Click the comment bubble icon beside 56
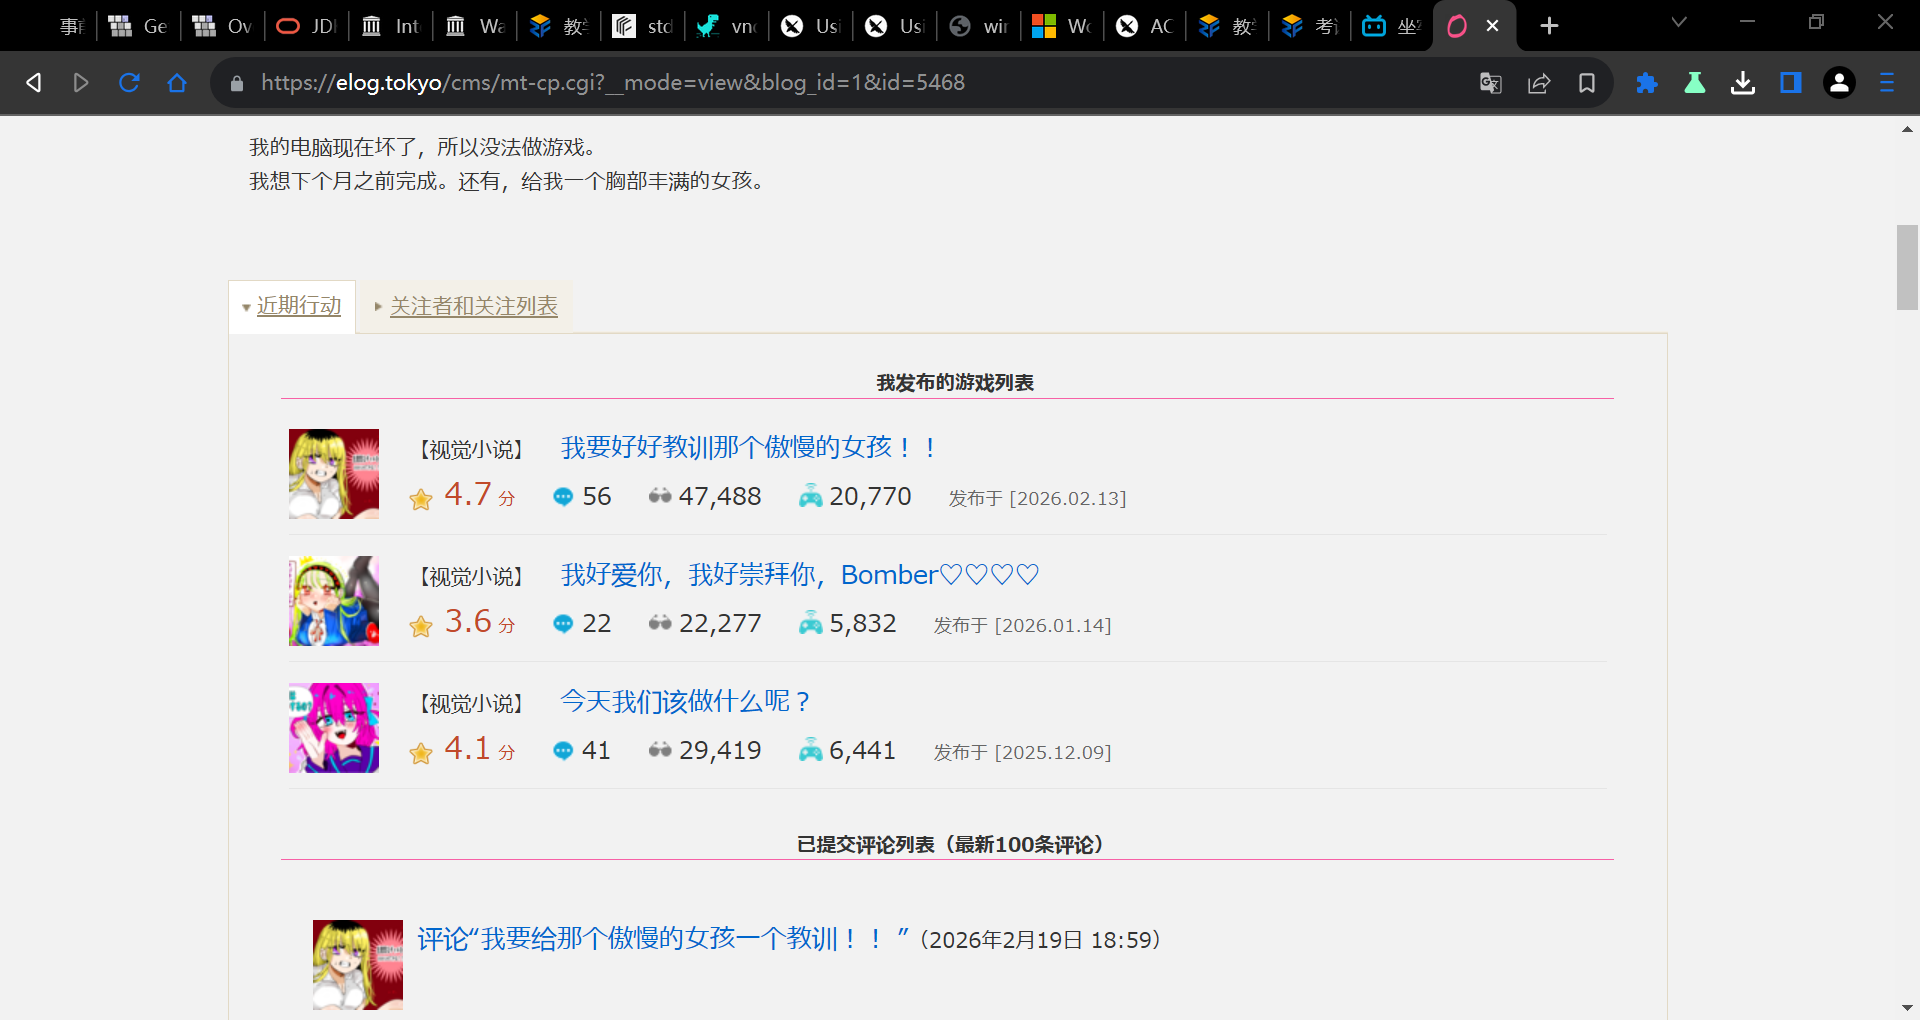Screen dimensions: 1920x1020 563,496
